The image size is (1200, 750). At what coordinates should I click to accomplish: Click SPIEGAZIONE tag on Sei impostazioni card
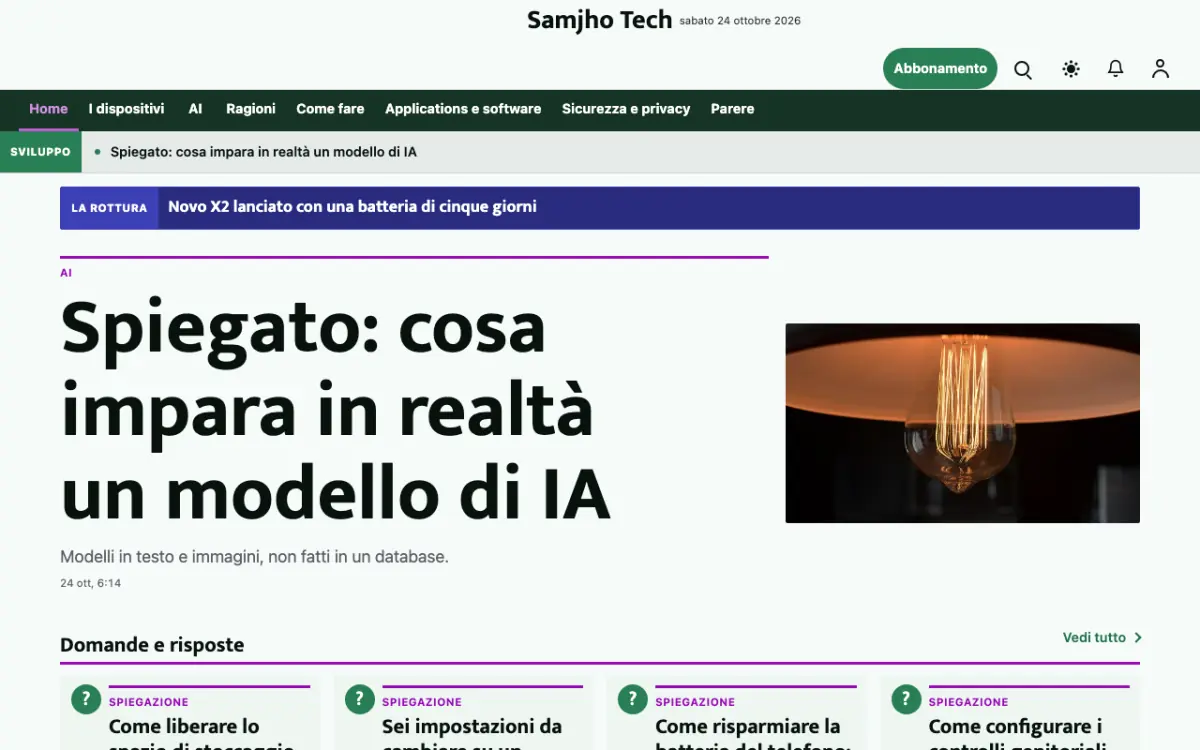(422, 702)
